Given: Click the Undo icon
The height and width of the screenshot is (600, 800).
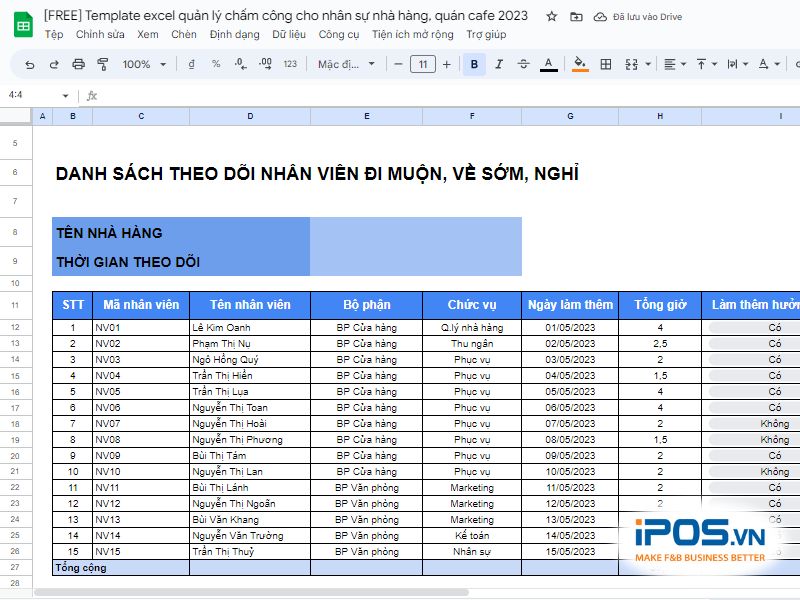Looking at the screenshot, I should (x=30, y=64).
